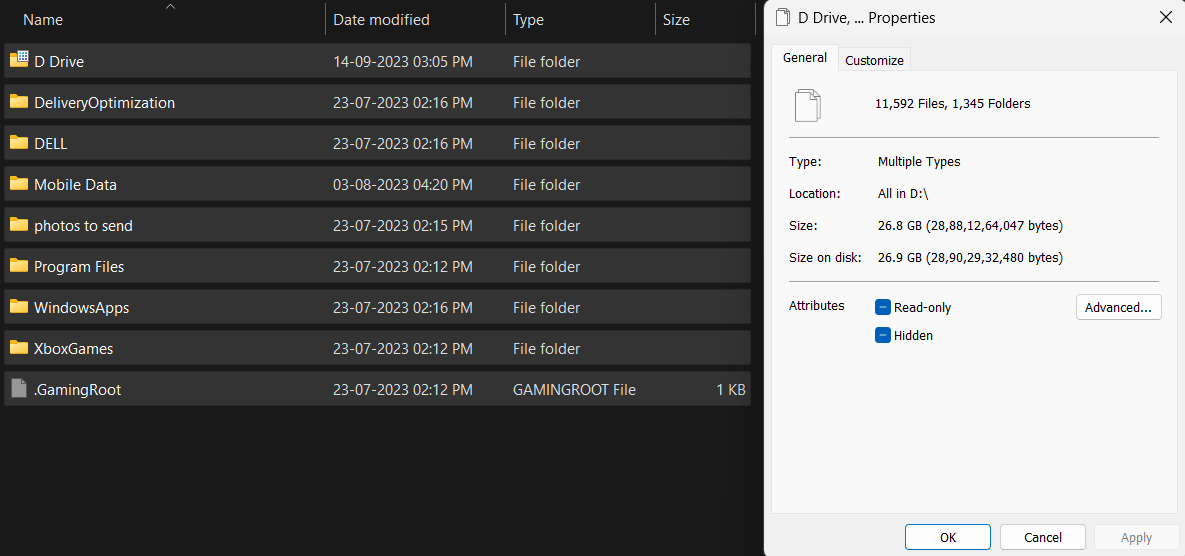The width and height of the screenshot is (1185, 556).
Task: Toggle the Hidden attribute checkbox
Action: click(x=883, y=335)
